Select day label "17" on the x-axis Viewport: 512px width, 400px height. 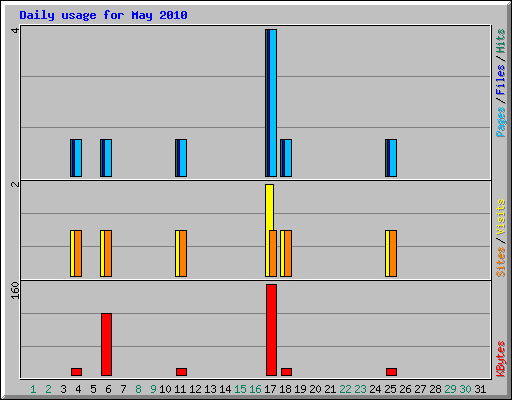pos(270,389)
